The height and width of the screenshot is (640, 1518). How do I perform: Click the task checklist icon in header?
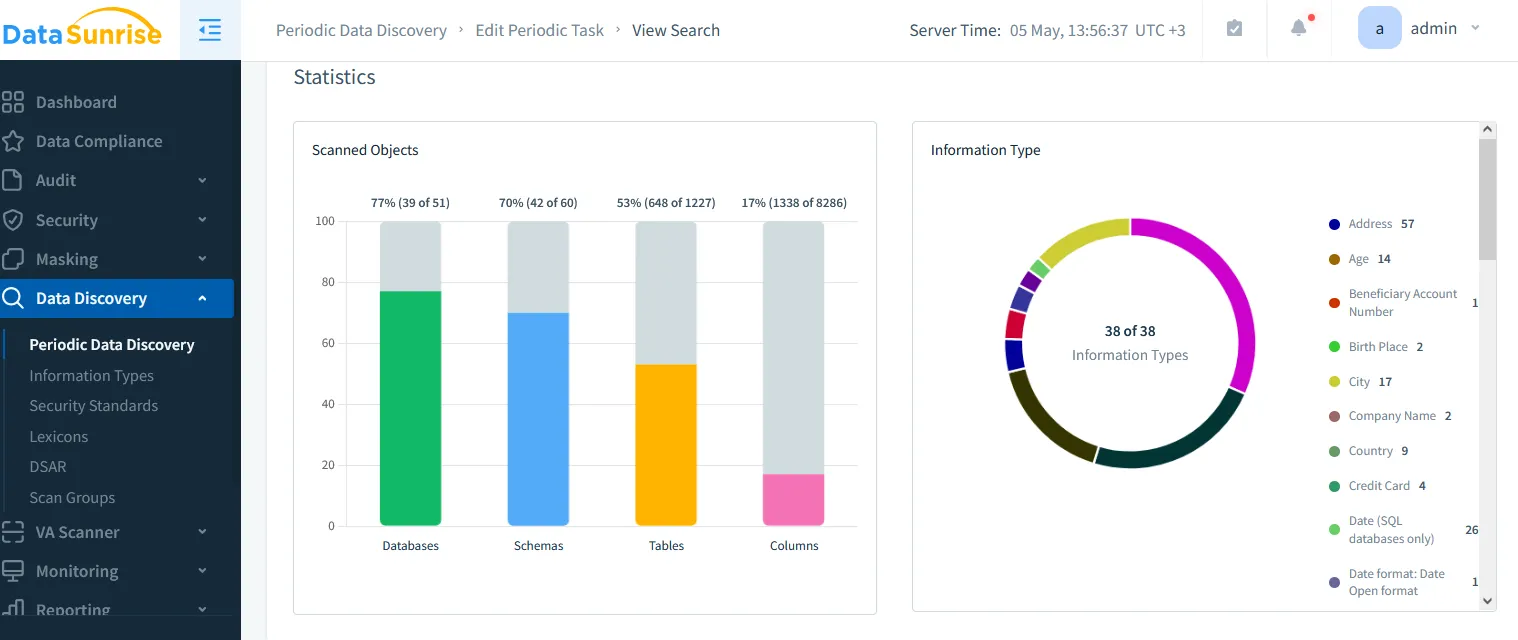coord(1234,29)
